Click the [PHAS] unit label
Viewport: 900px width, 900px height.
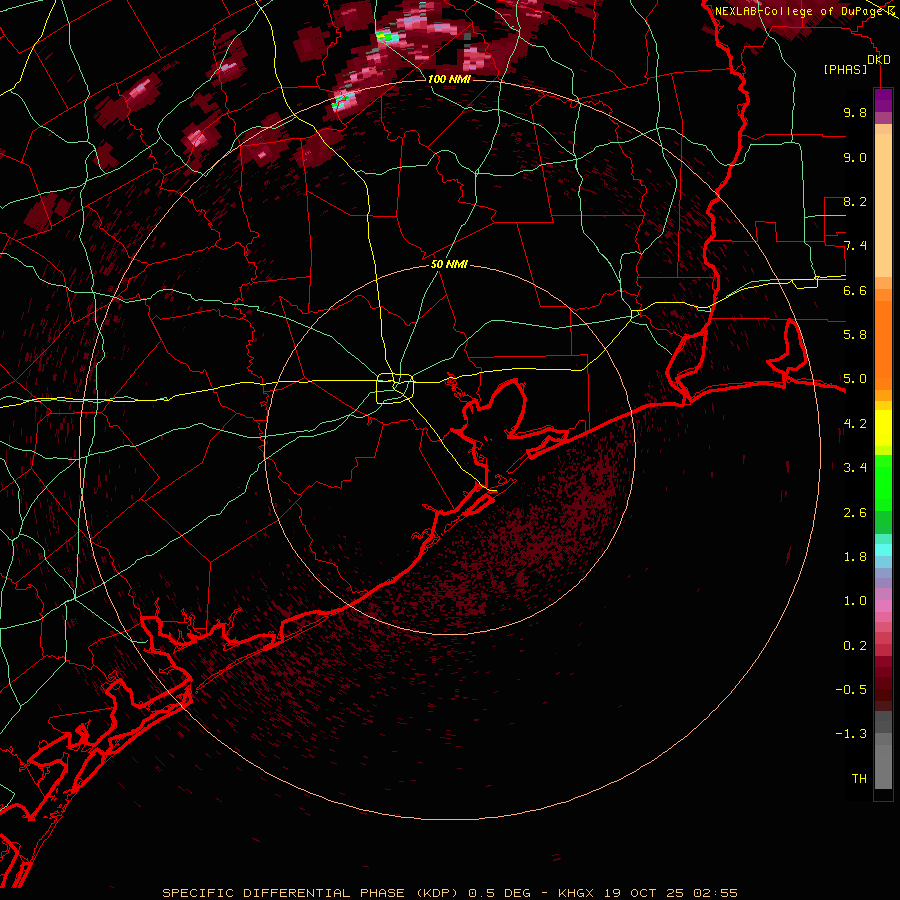pos(845,69)
